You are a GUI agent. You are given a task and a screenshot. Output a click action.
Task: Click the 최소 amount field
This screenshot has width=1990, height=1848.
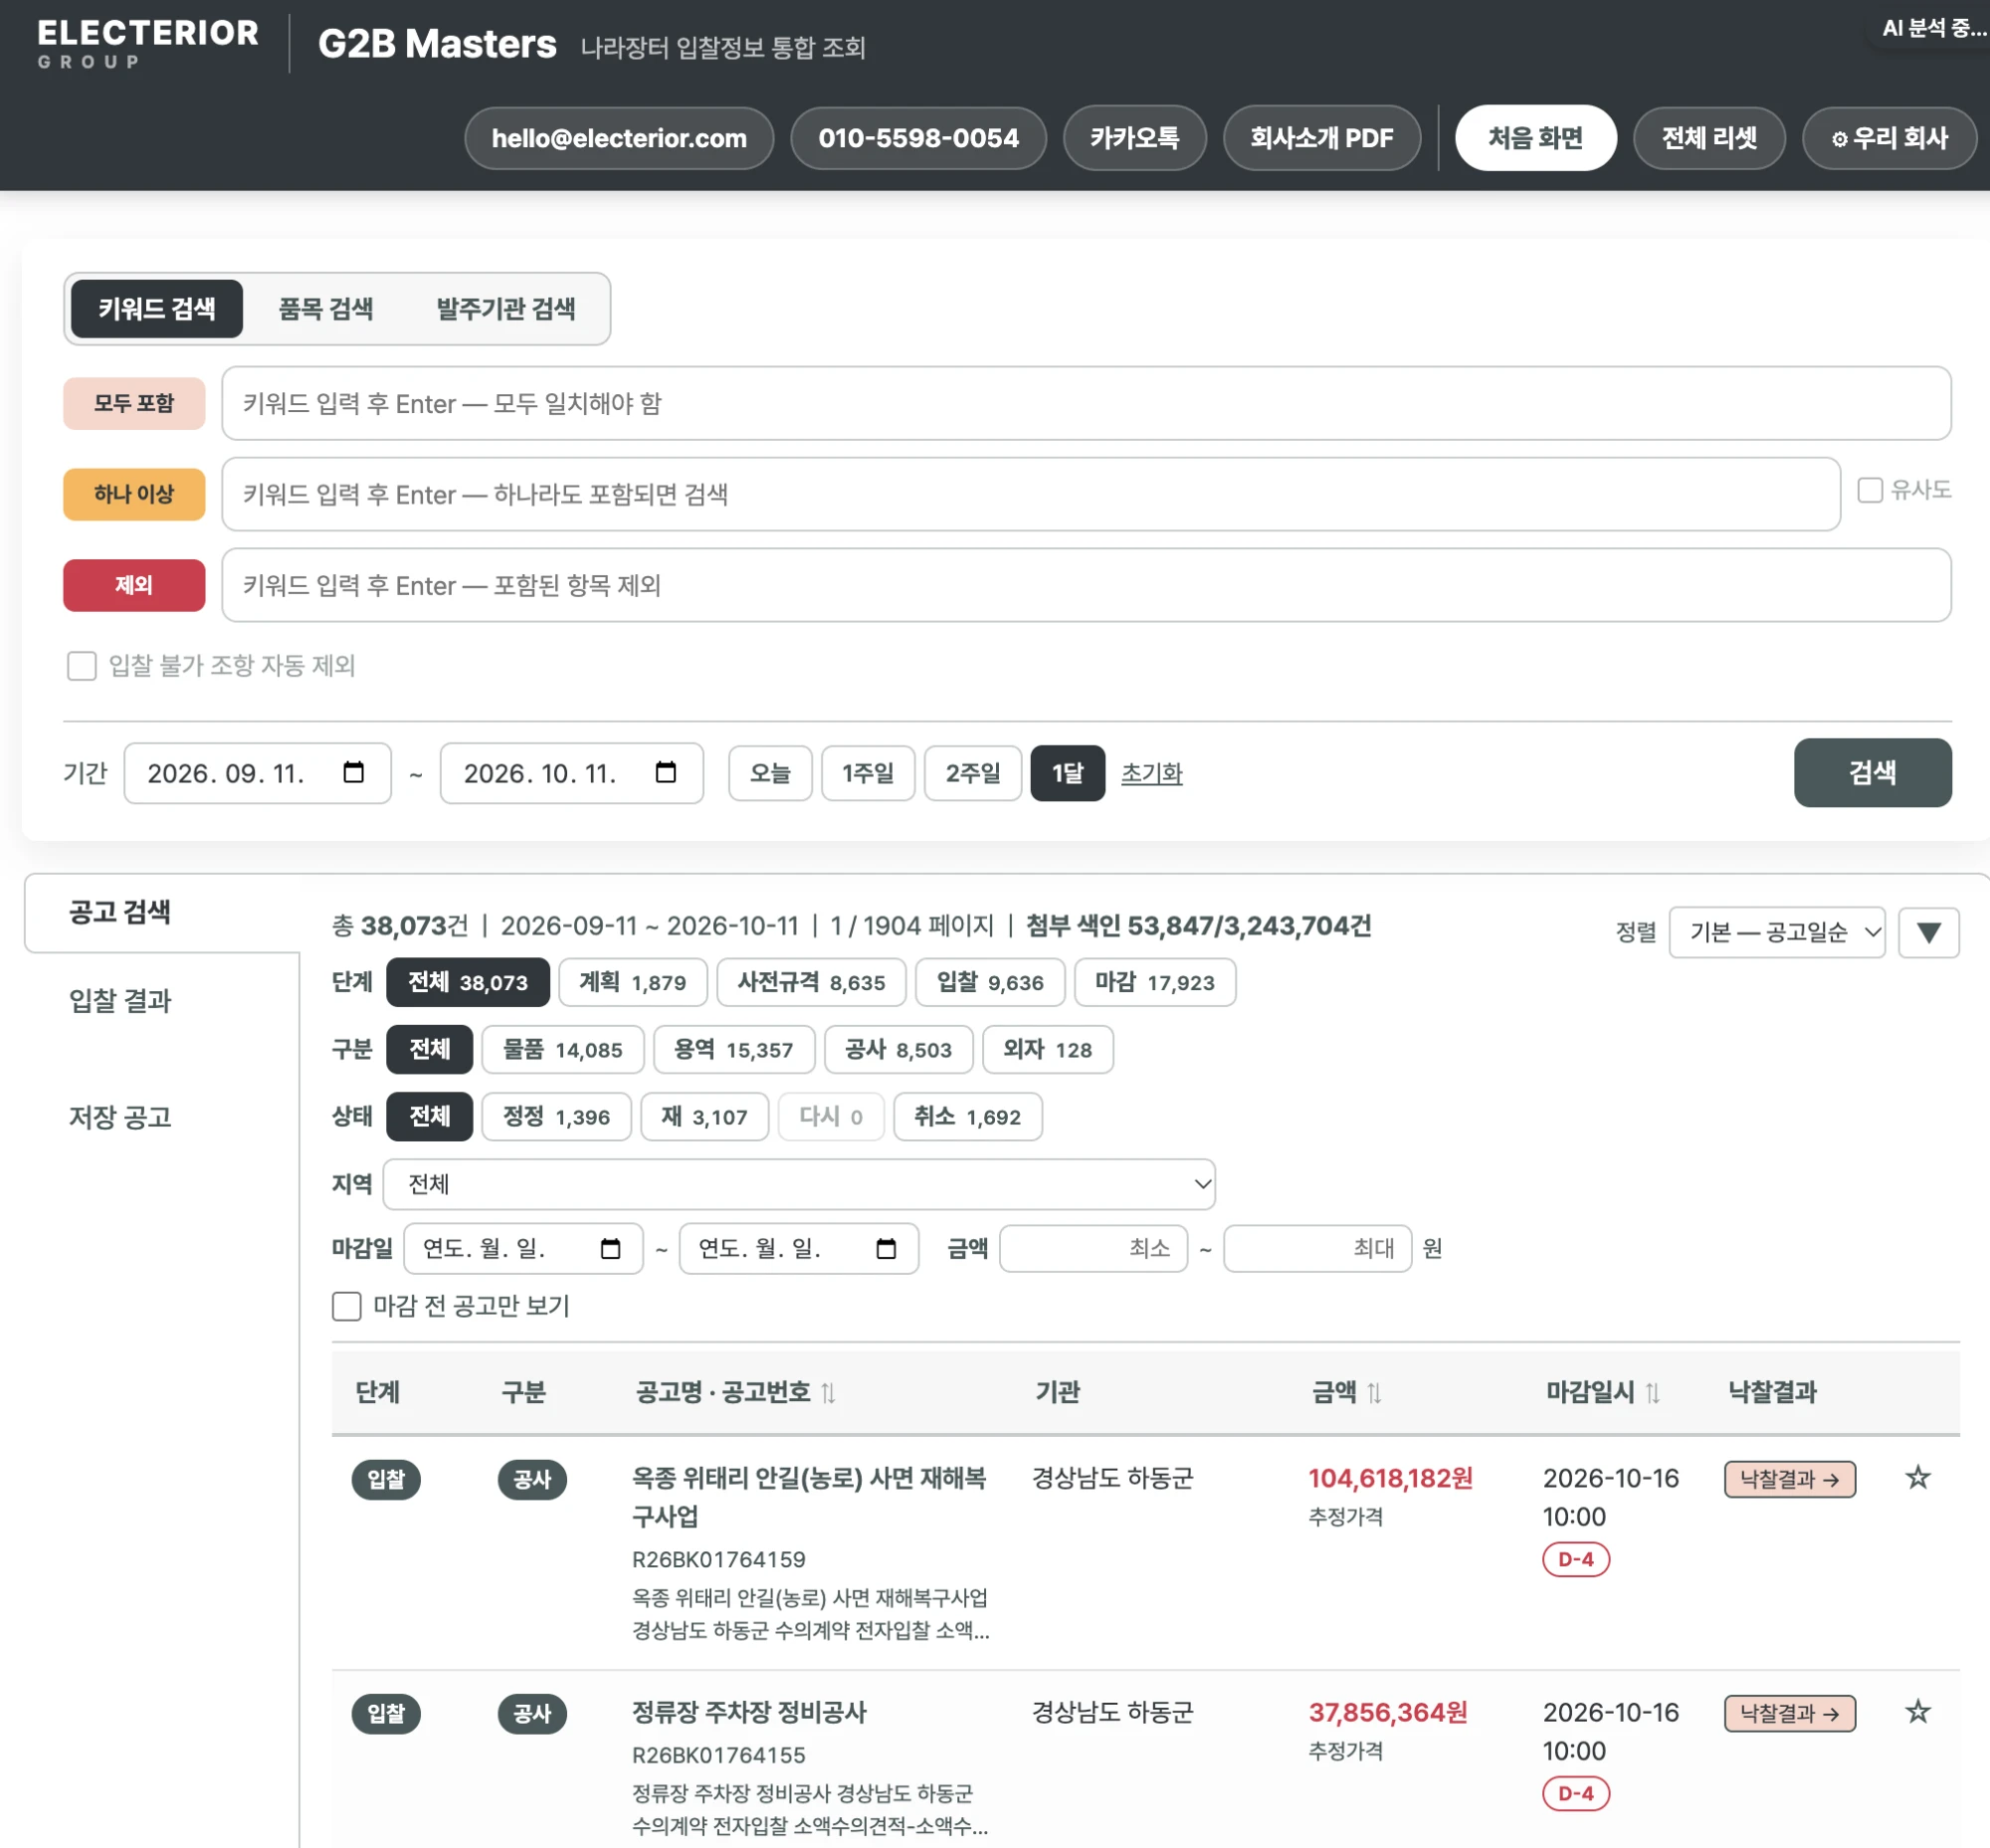[1093, 1248]
